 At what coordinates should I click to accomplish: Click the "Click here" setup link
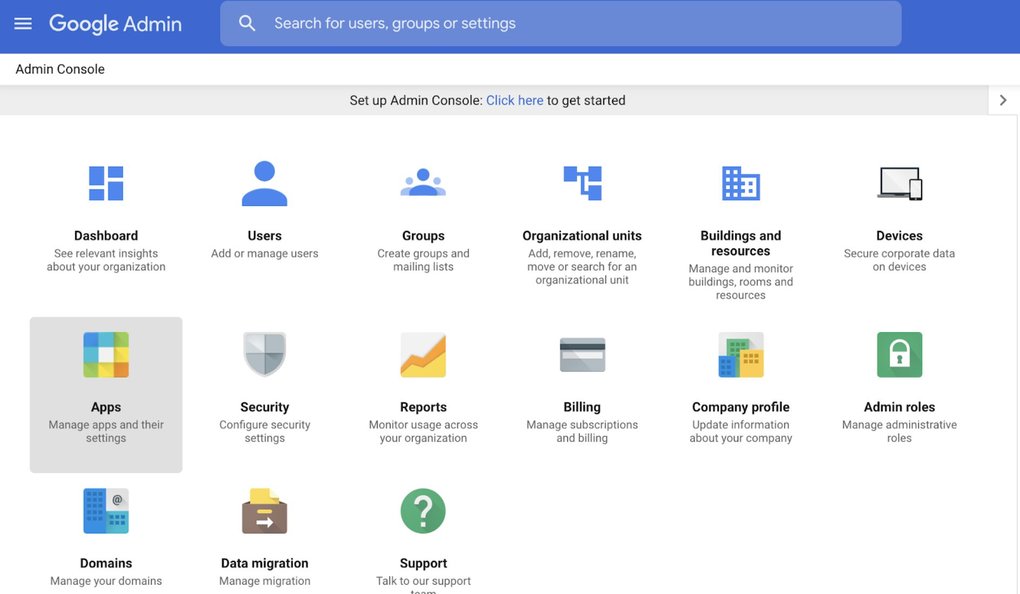(514, 101)
